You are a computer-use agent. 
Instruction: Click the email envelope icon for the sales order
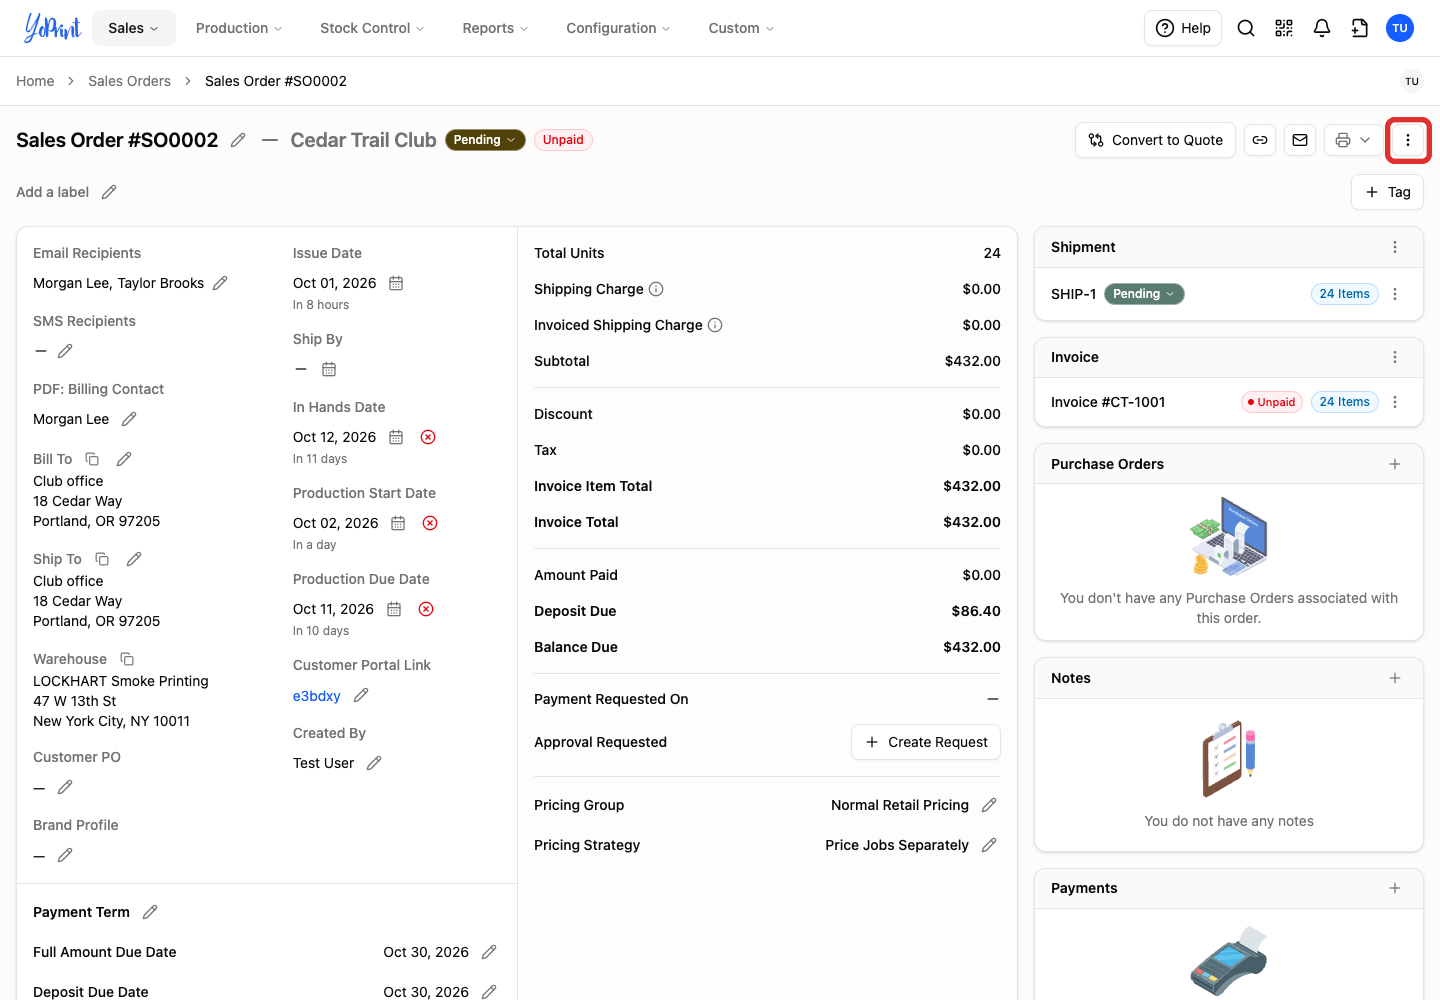1300,140
